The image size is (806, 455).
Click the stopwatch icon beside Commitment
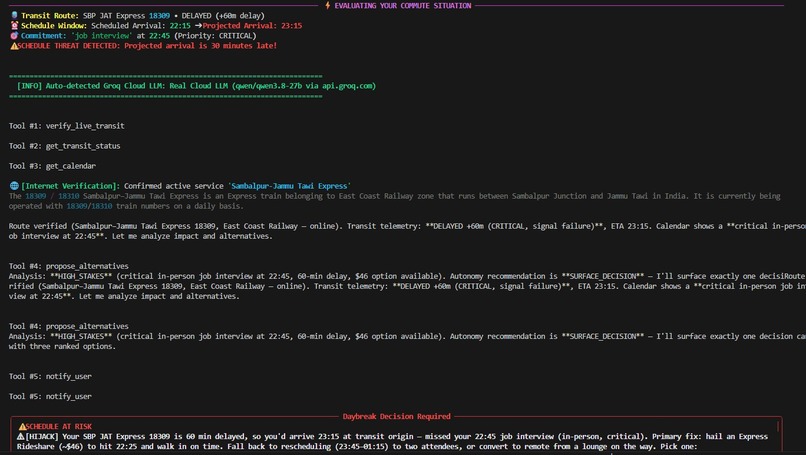(14, 35)
